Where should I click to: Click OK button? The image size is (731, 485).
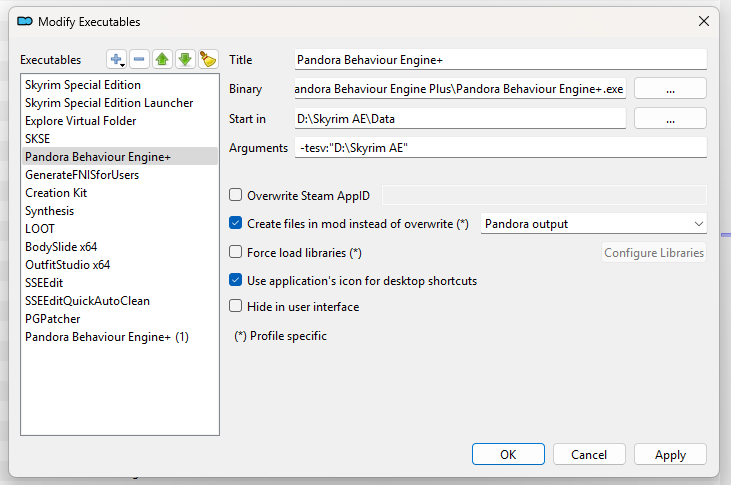(508, 454)
